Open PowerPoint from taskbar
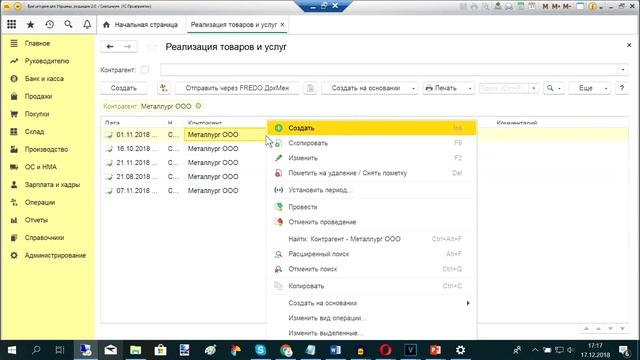The image size is (640, 360). (435, 350)
